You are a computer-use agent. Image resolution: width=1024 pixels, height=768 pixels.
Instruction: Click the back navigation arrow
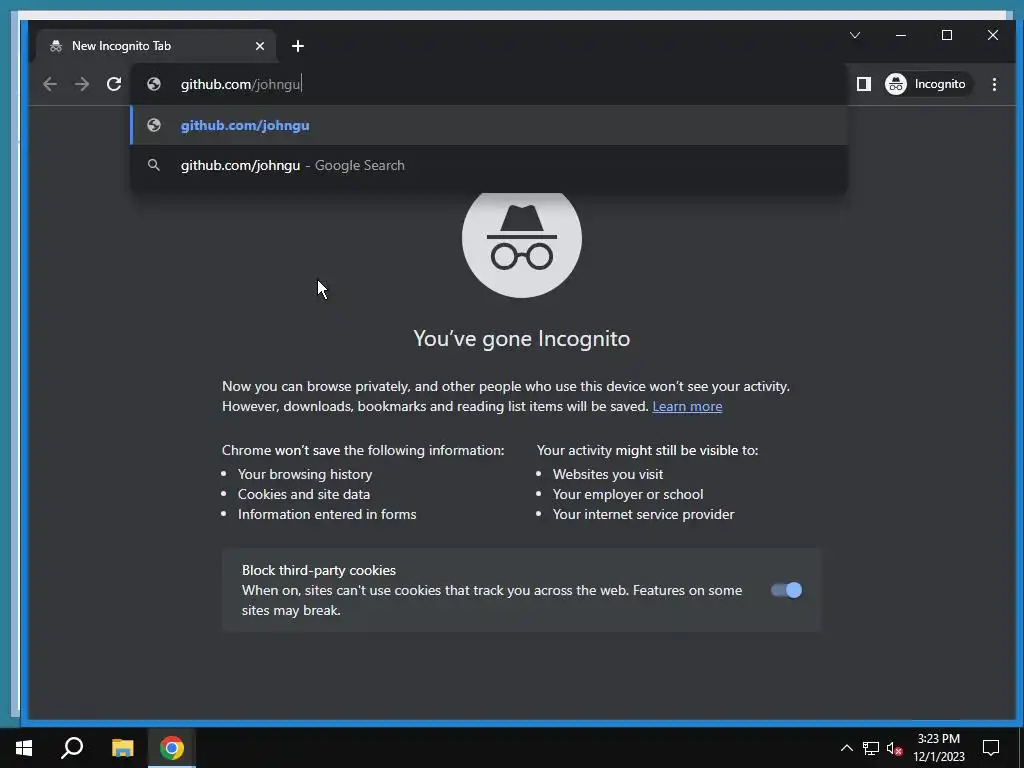[x=50, y=84]
